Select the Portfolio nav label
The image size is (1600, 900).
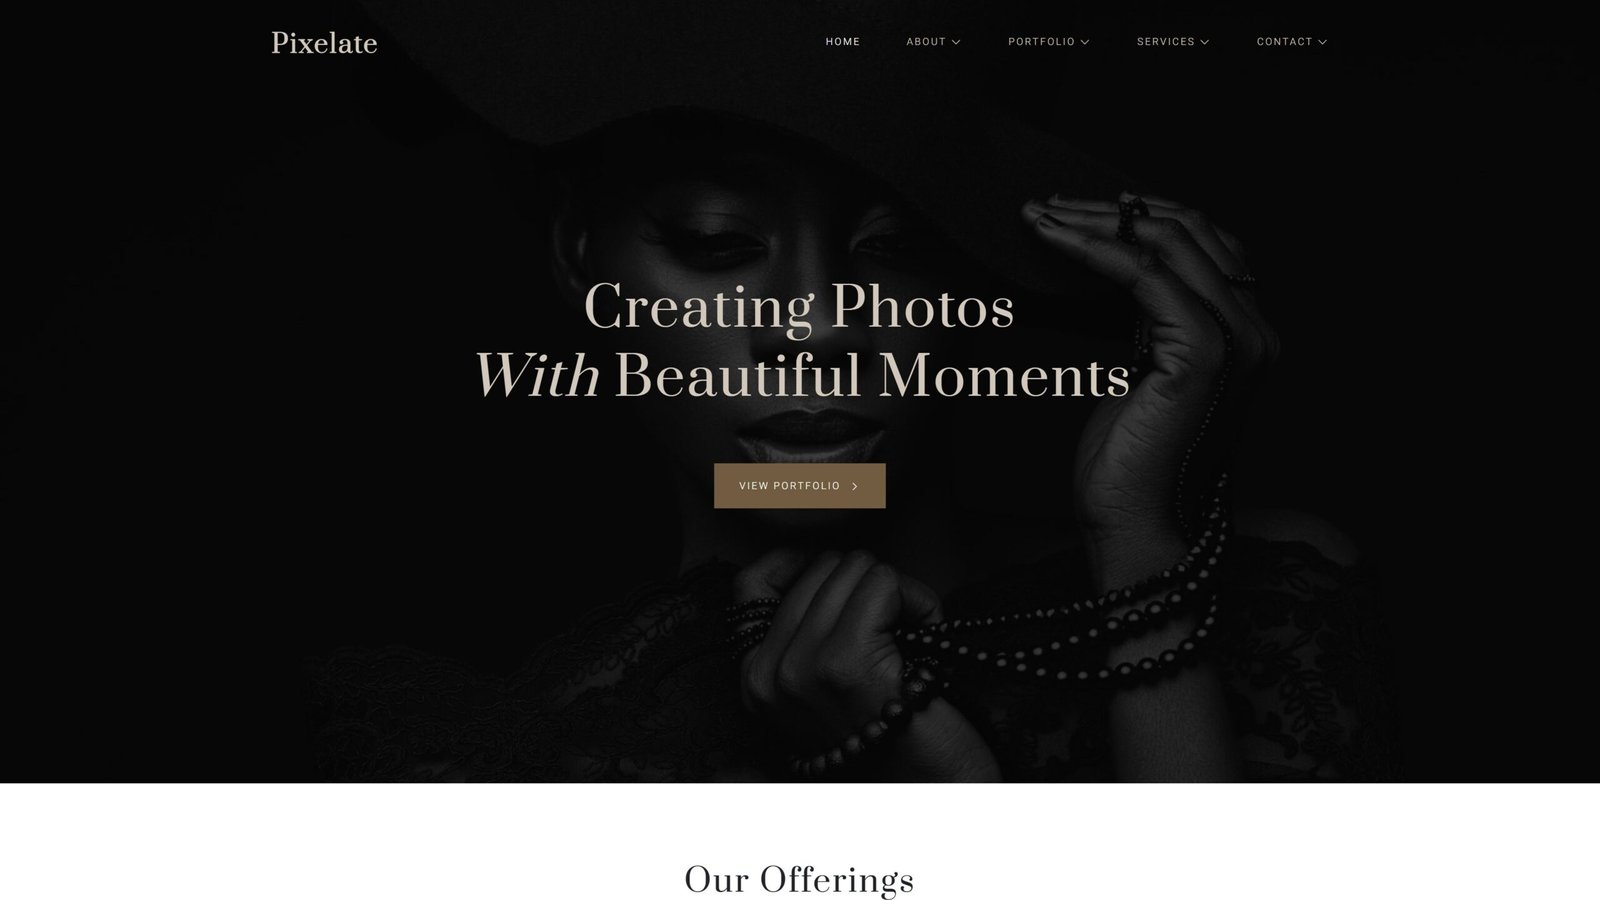1041,42
